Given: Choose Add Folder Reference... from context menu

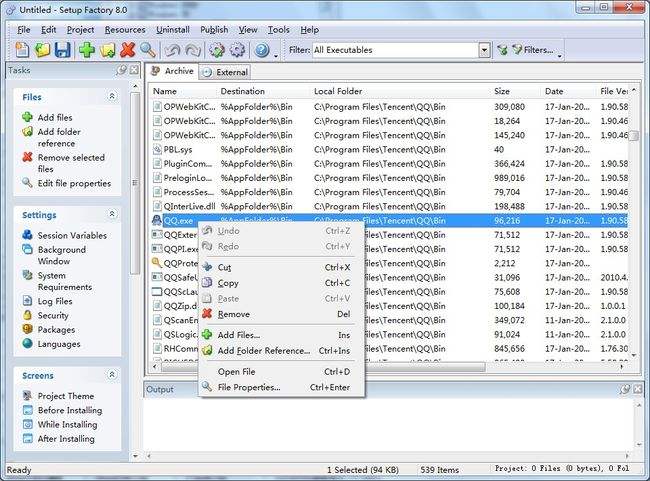Looking at the screenshot, I should coord(282,351).
